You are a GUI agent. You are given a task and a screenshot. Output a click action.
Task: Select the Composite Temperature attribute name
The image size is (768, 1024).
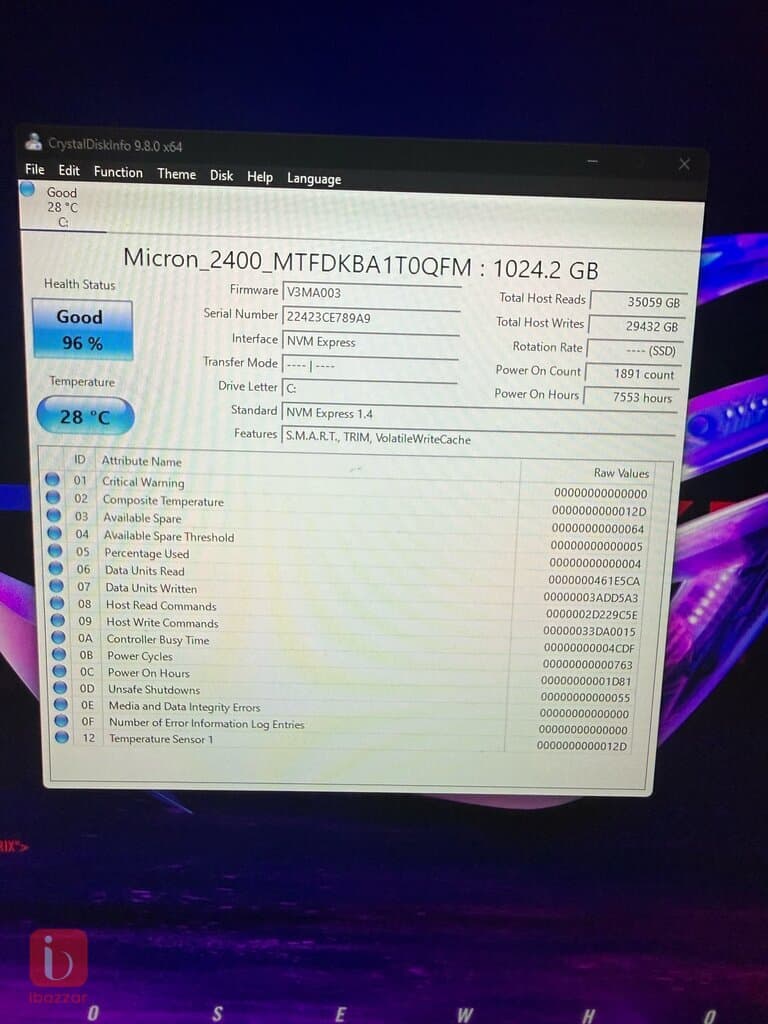pos(163,501)
